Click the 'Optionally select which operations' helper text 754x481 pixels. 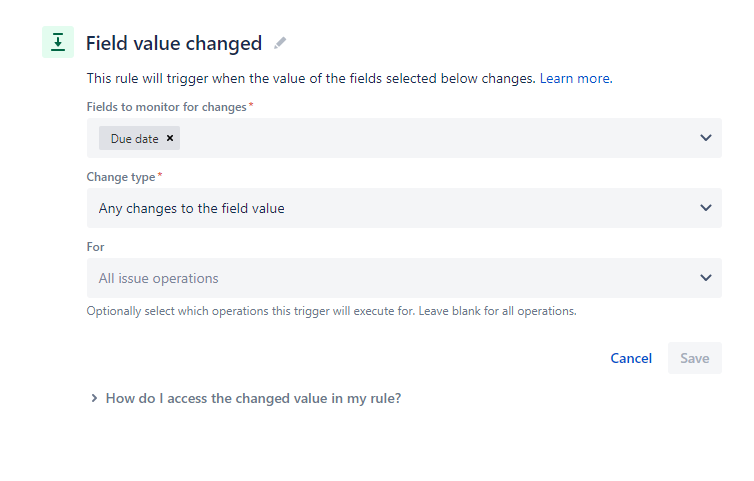(x=331, y=311)
